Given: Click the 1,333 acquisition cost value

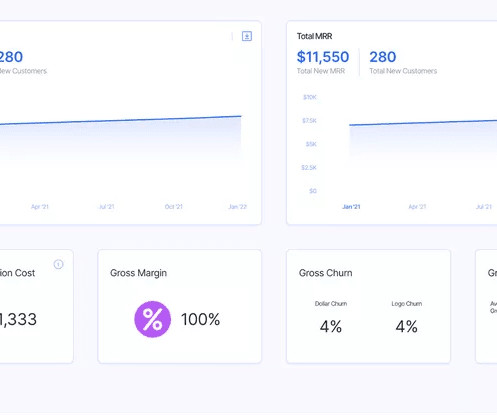Looking at the screenshot, I should 18,319.
